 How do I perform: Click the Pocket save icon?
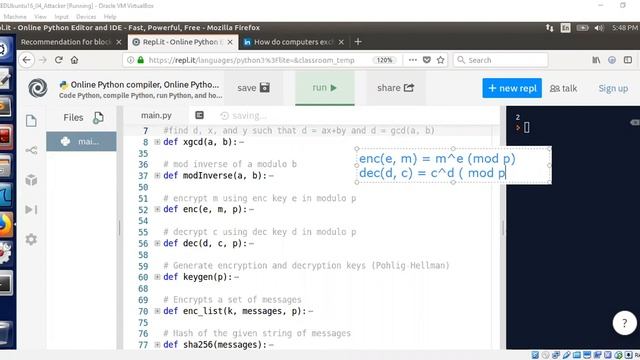pos(427,60)
